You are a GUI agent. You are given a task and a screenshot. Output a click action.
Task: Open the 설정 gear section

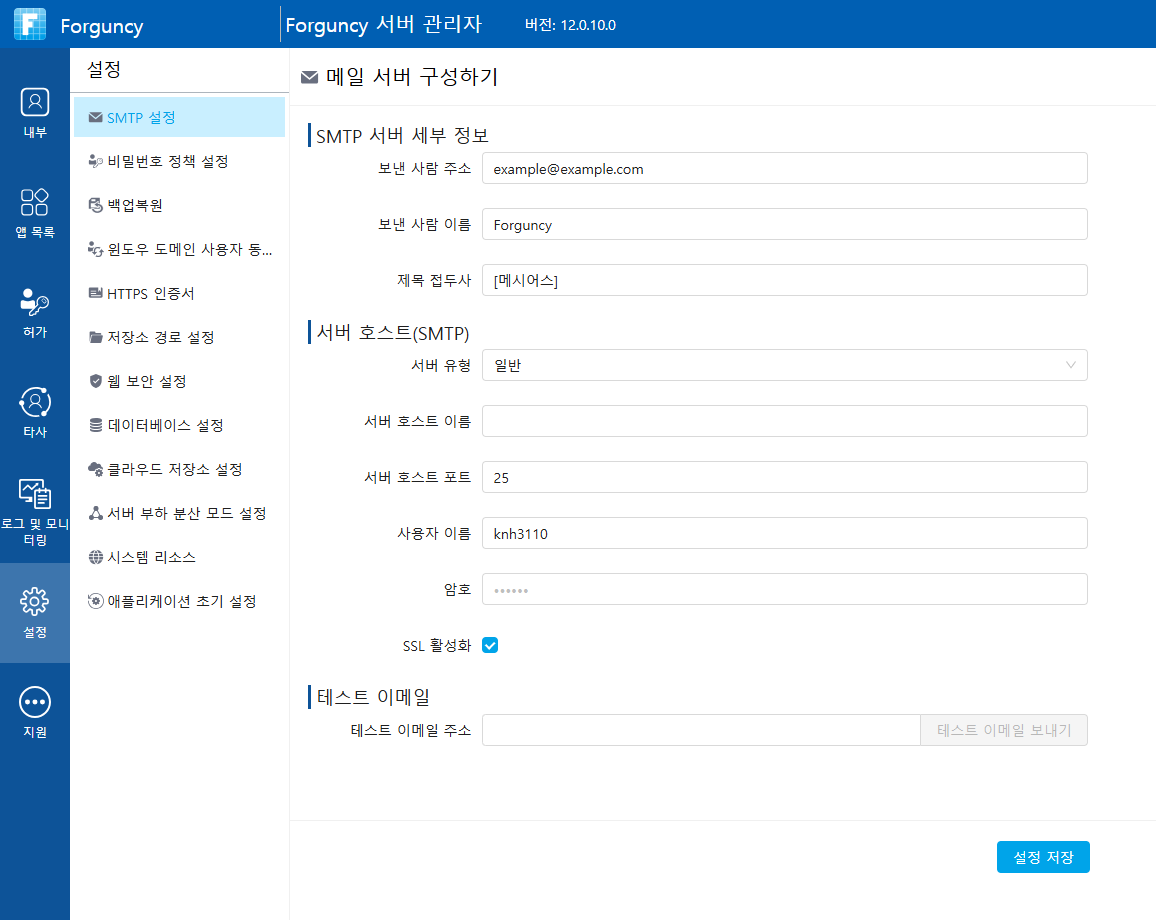click(35, 613)
